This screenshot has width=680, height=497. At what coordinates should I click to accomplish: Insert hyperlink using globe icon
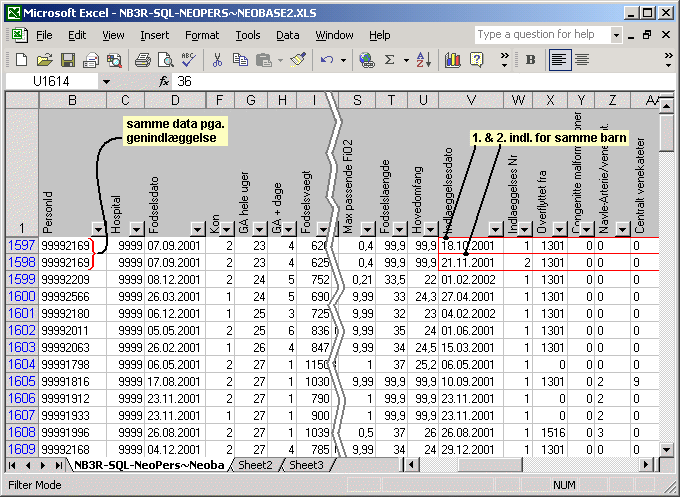(x=366, y=59)
